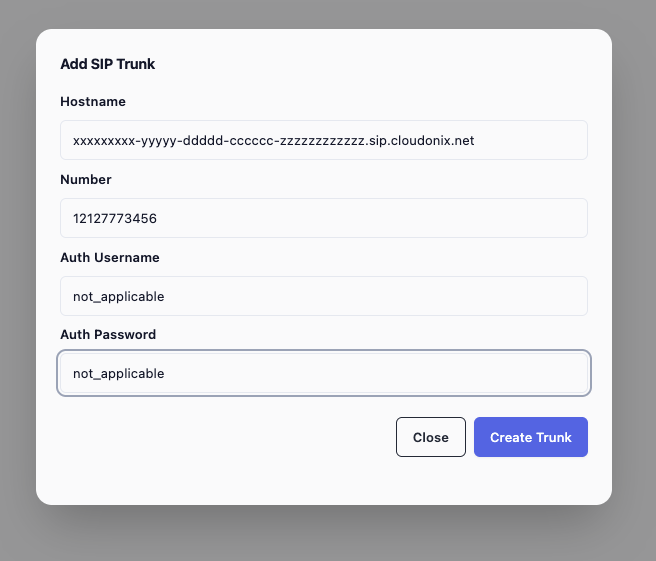Click the Number label
This screenshot has width=656, height=561.
pyautogui.click(x=86, y=180)
